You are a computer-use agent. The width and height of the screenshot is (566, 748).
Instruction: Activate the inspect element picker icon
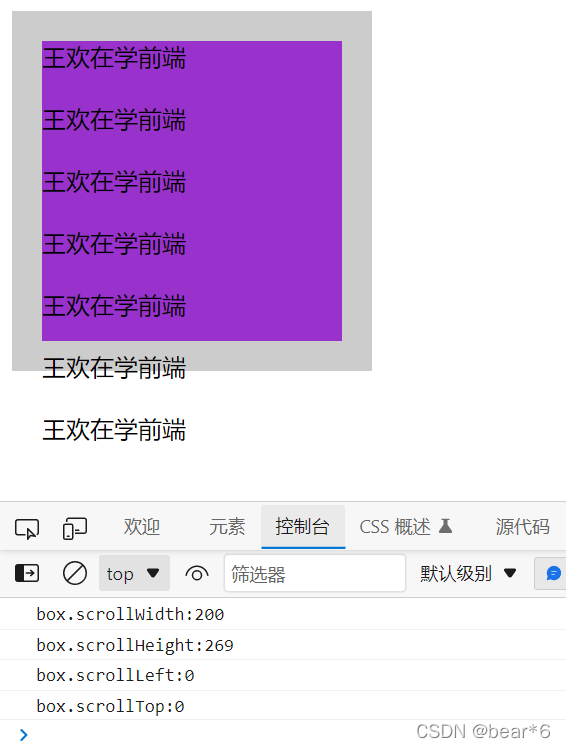click(x=27, y=529)
